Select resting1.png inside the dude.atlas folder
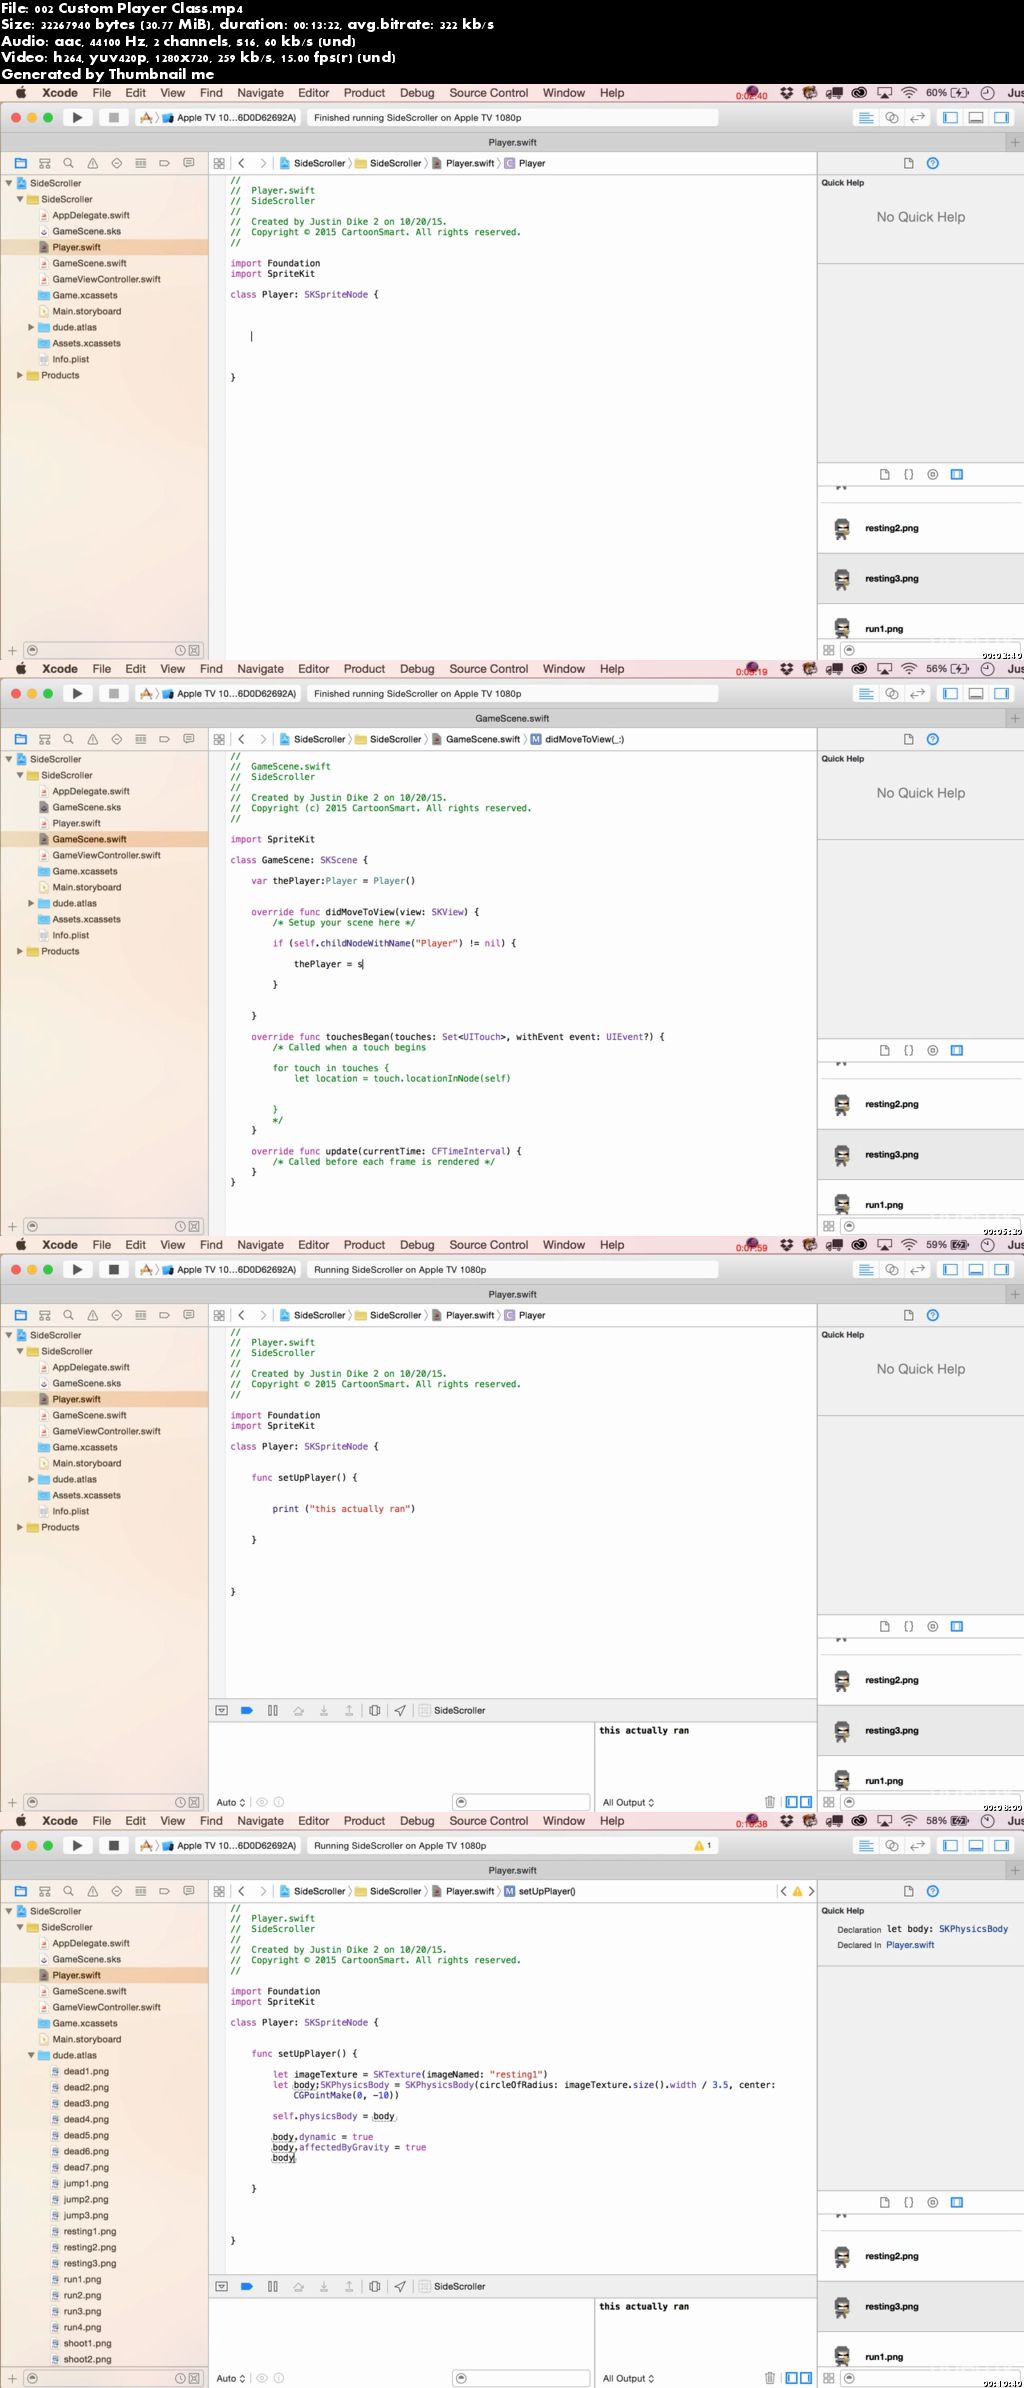The image size is (1024, 2388). point(89,2231)
